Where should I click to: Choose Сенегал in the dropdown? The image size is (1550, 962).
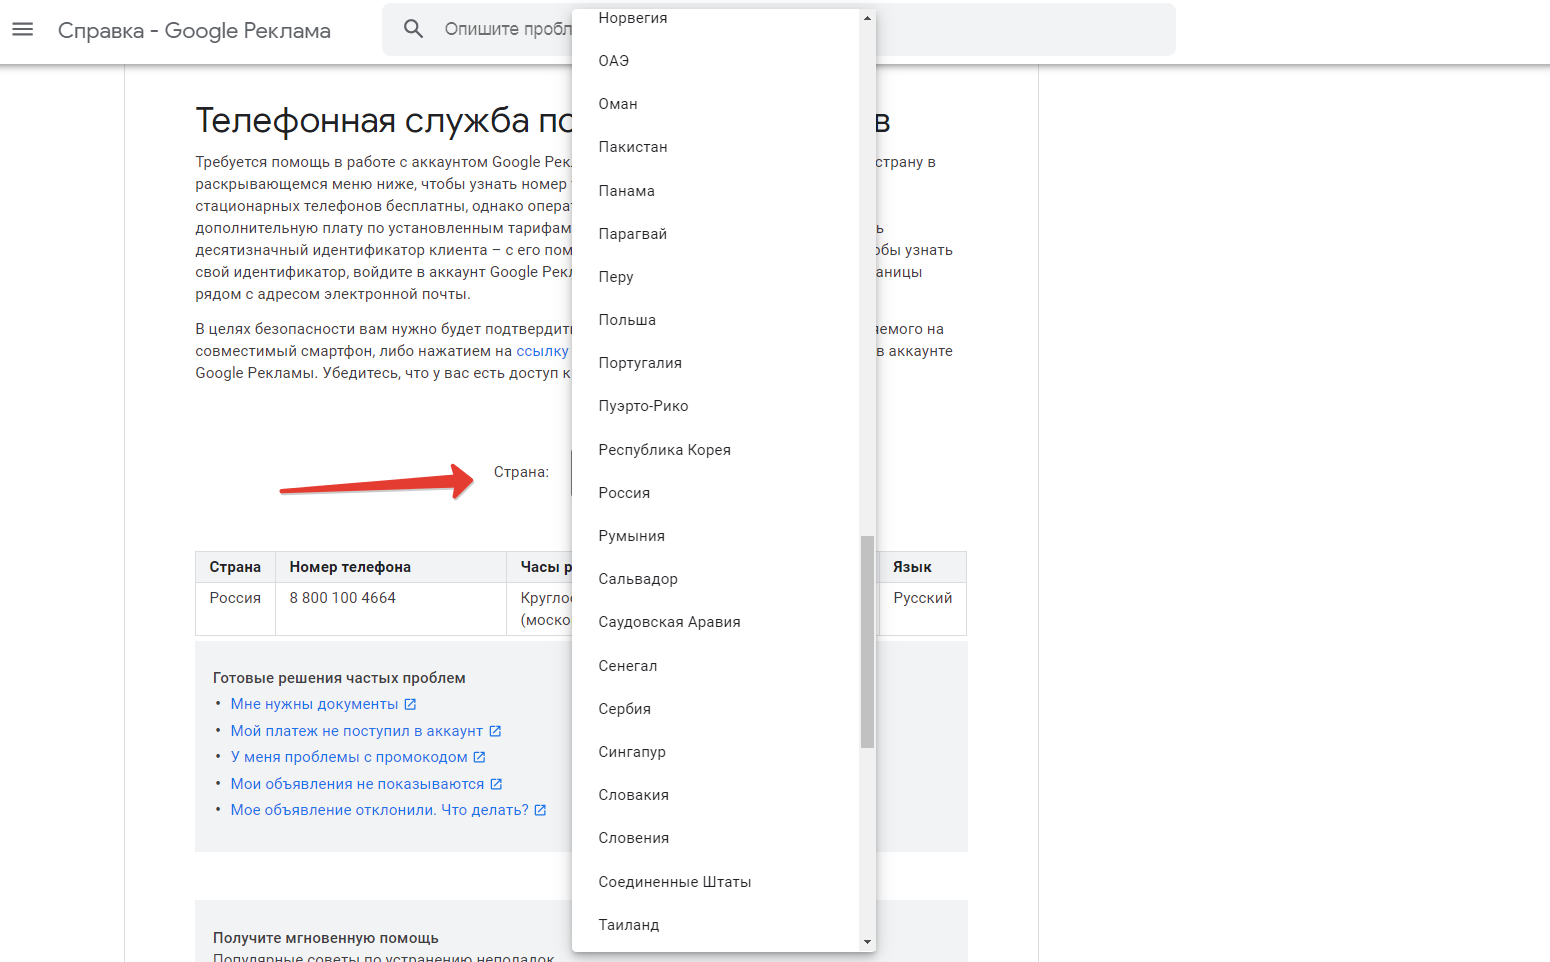point(715,666)
